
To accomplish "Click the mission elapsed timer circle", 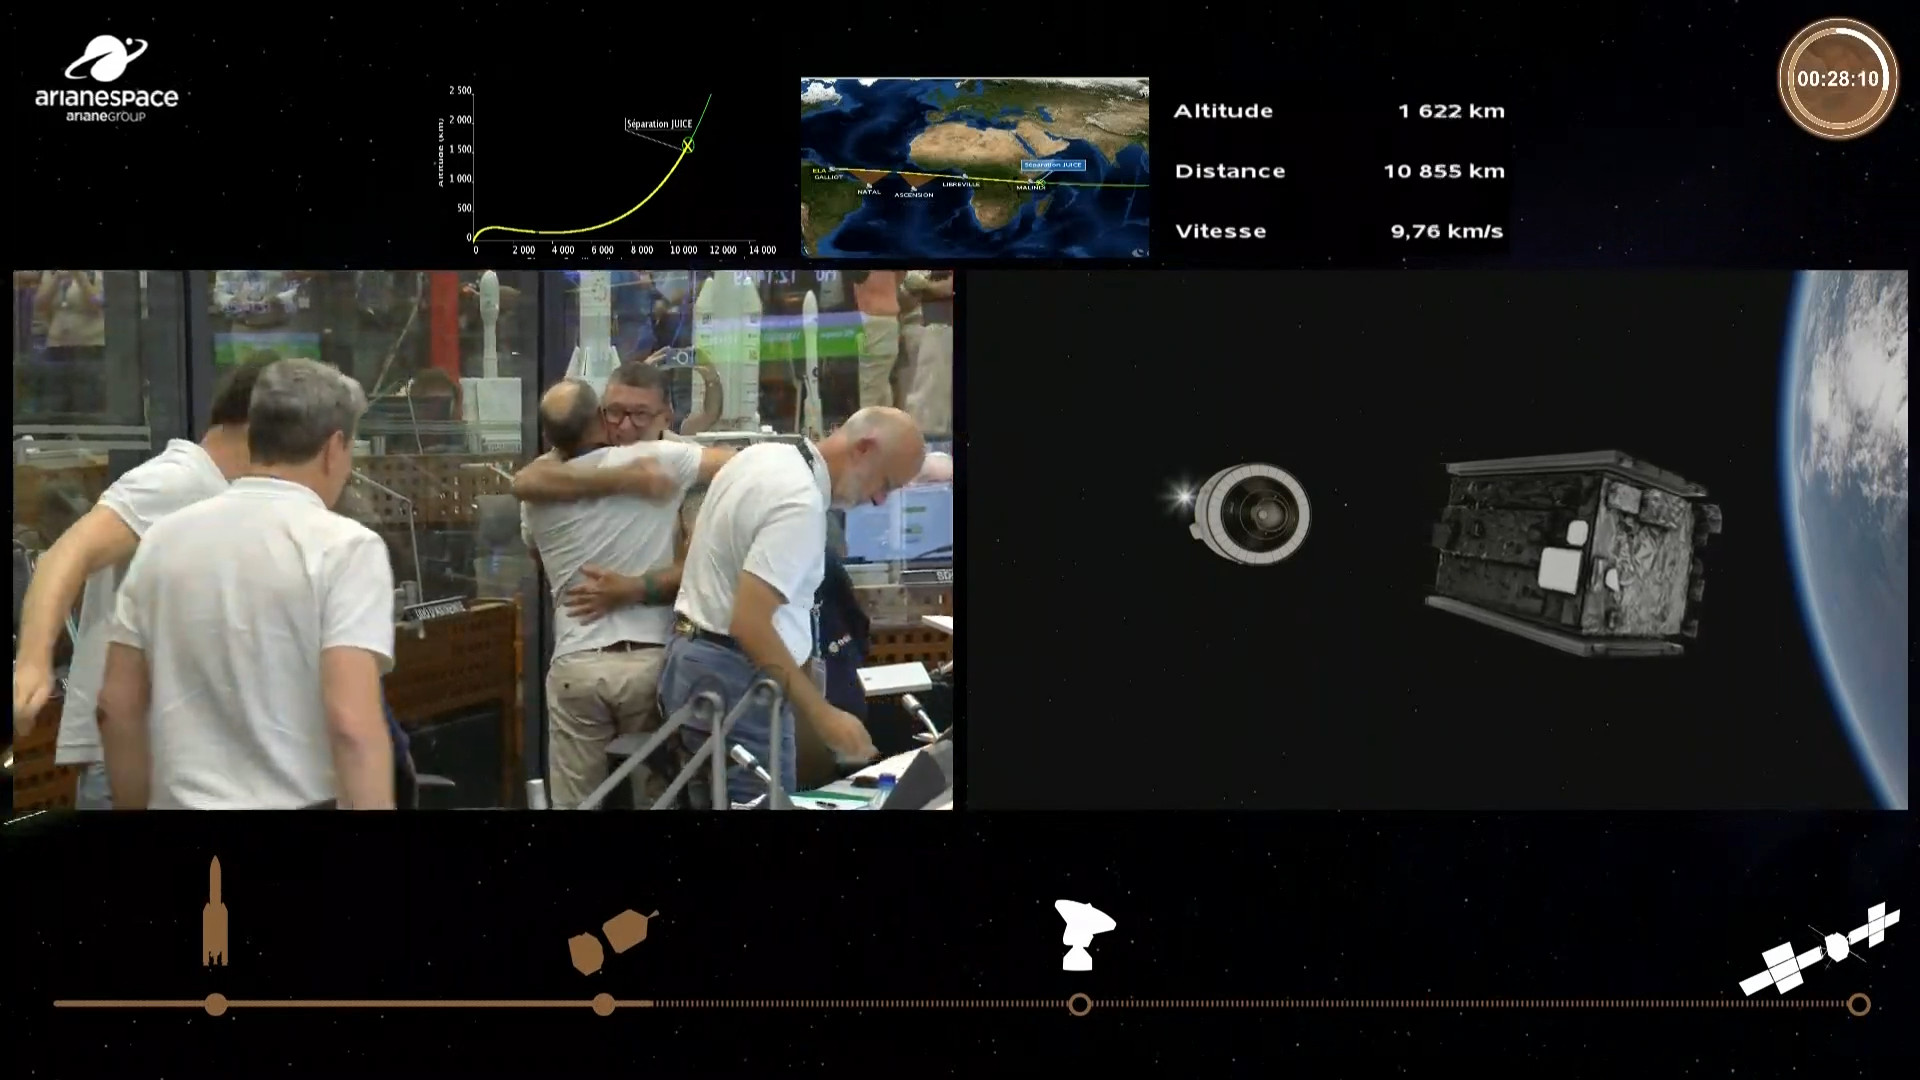I will click(1838, 79).
